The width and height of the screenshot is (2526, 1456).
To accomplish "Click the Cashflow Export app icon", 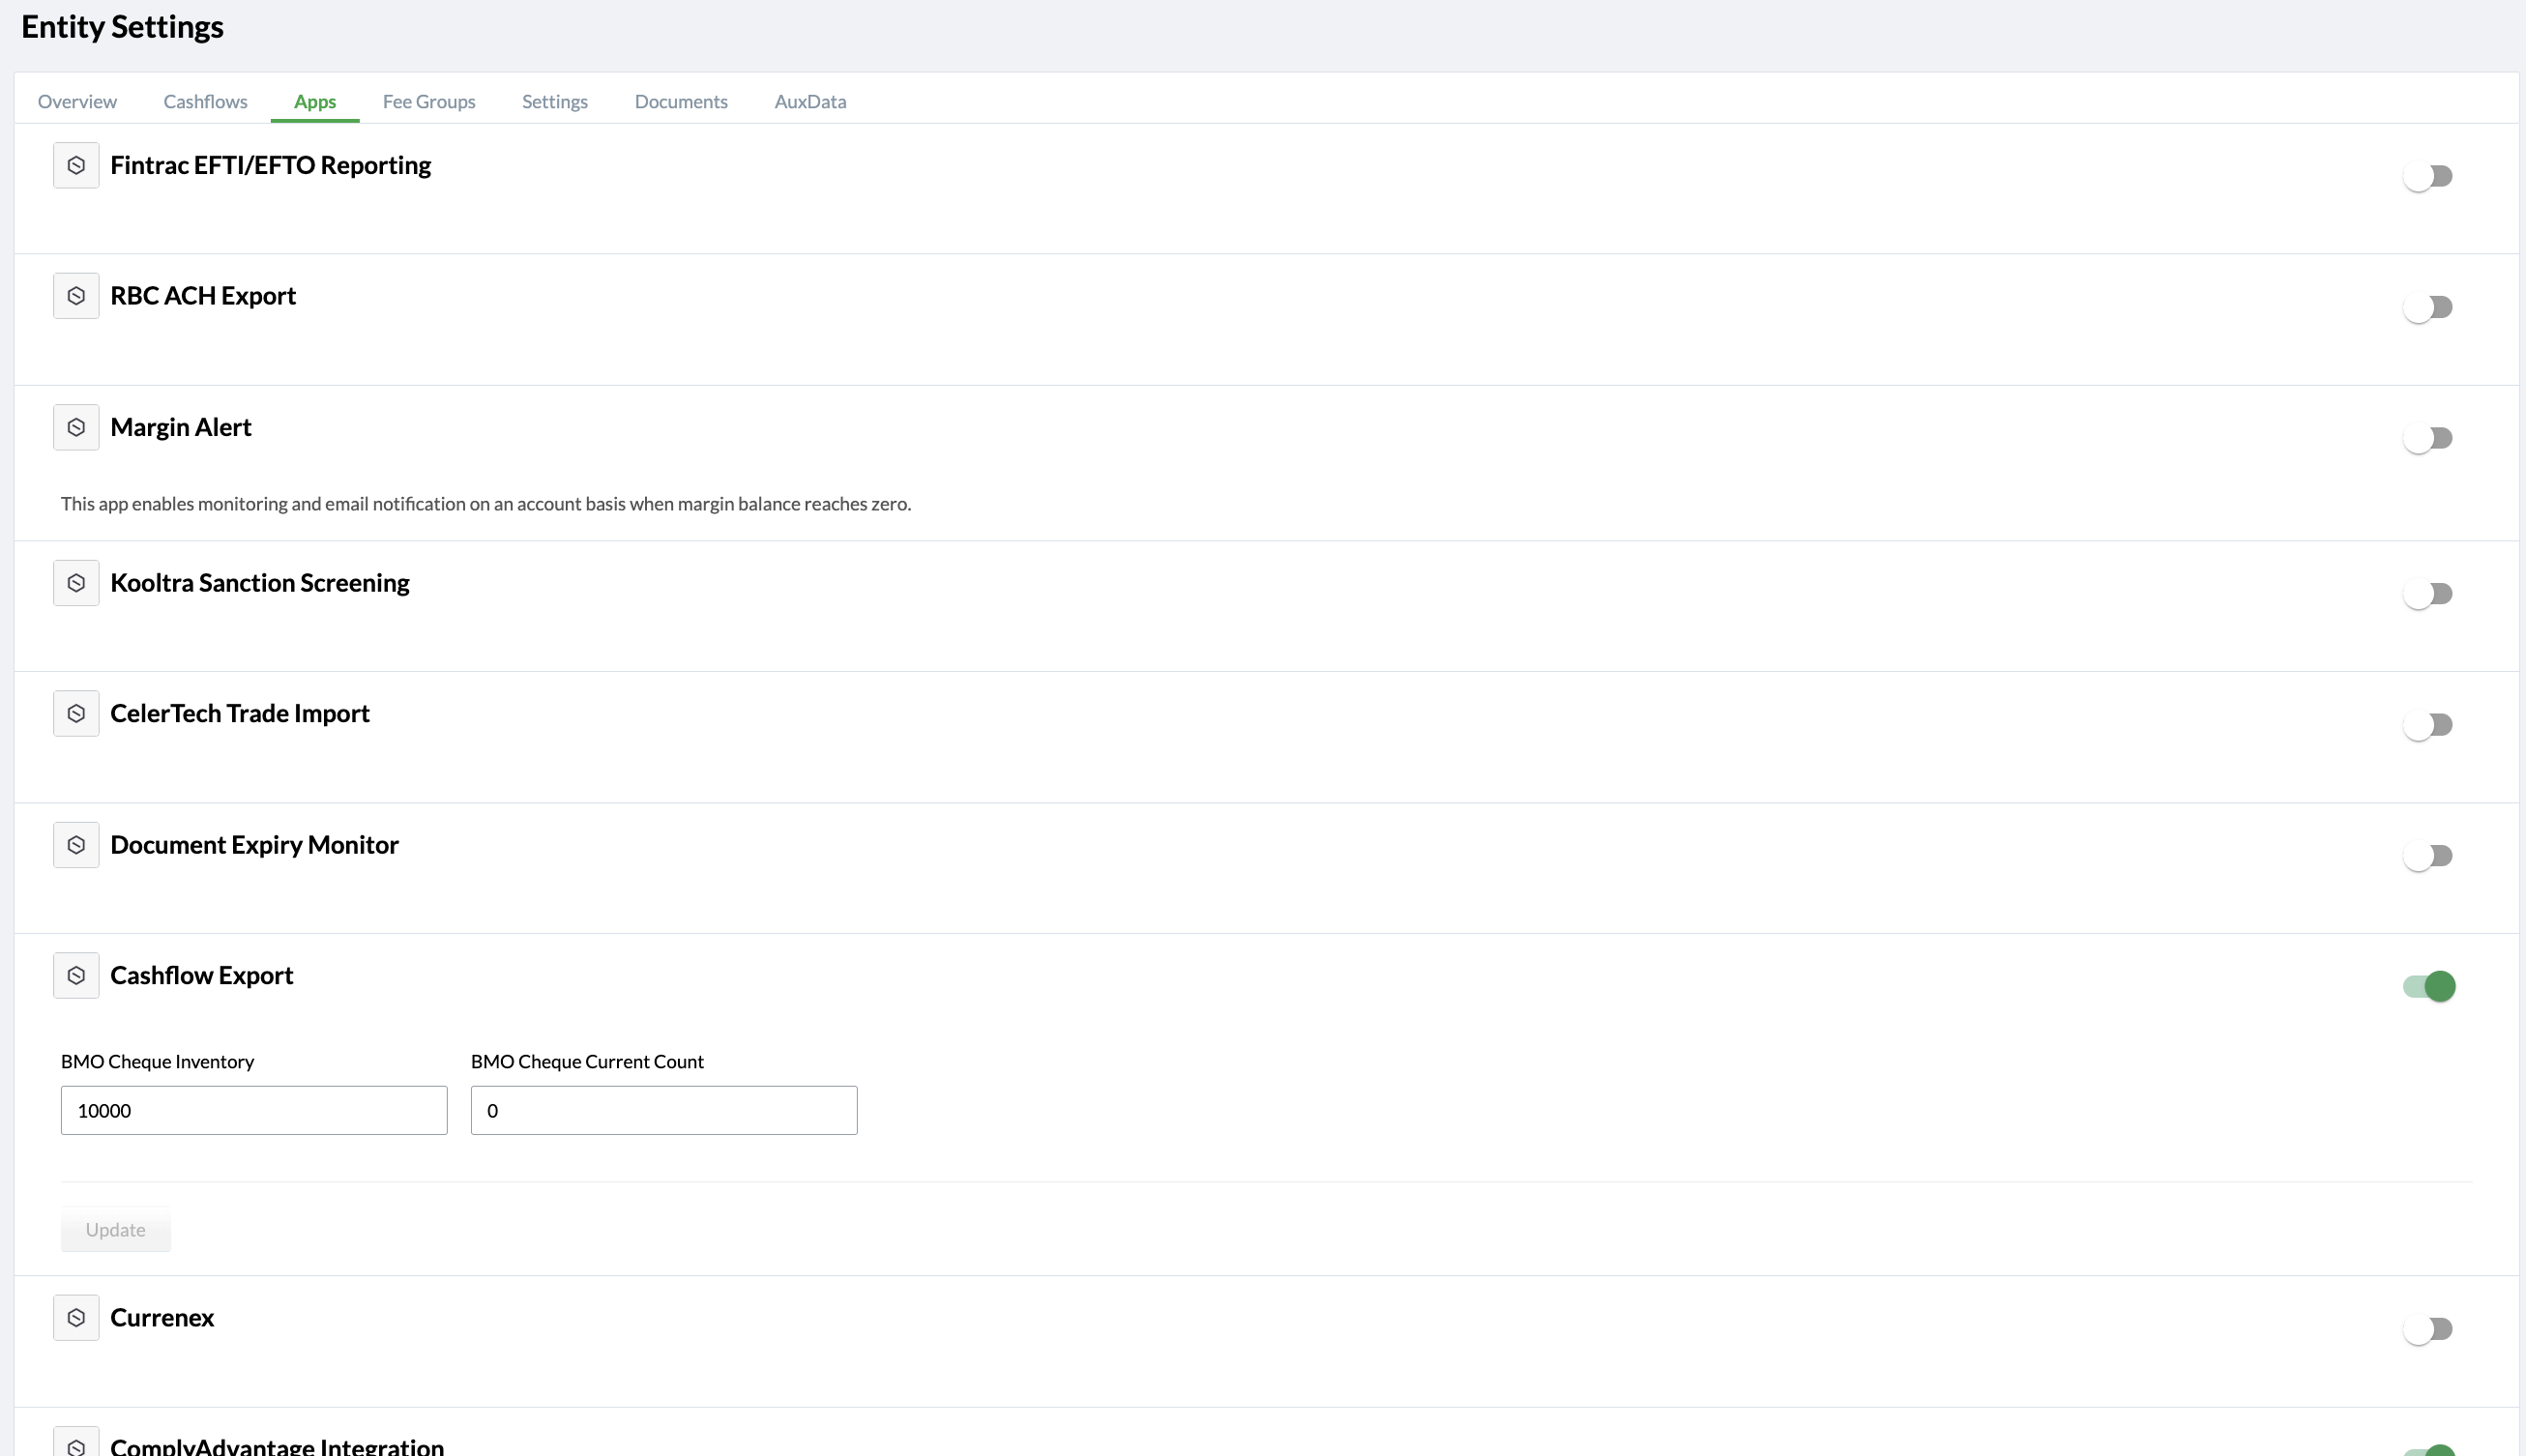I will [76, 976].
